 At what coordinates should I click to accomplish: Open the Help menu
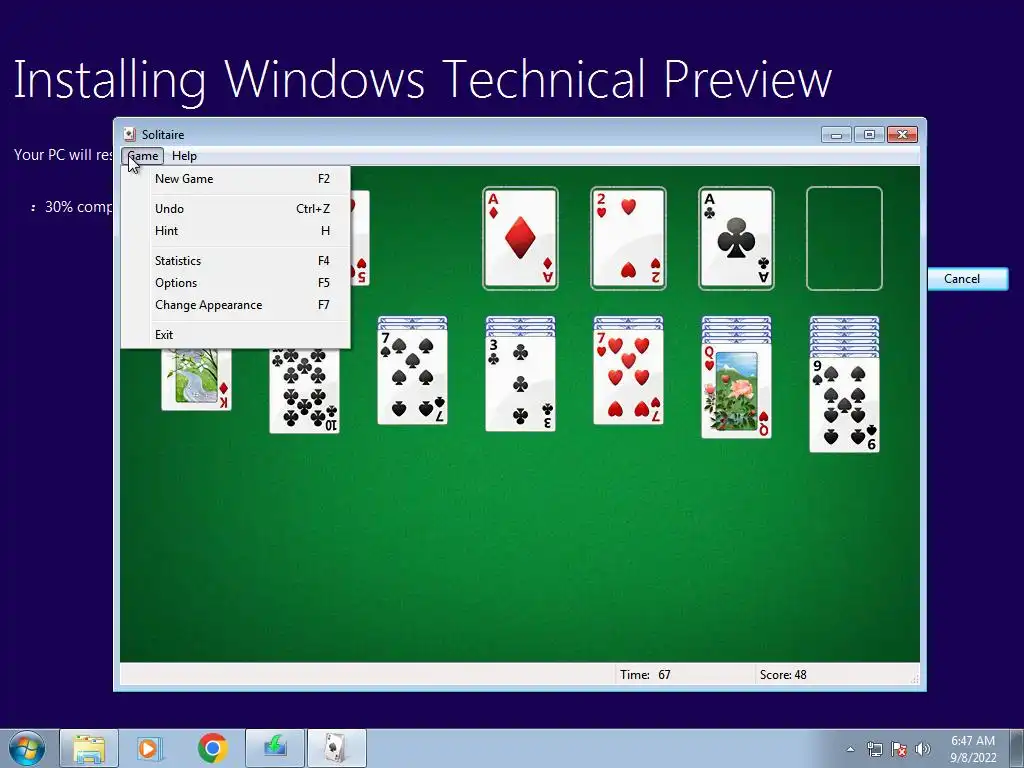click(x=184, y=156)
